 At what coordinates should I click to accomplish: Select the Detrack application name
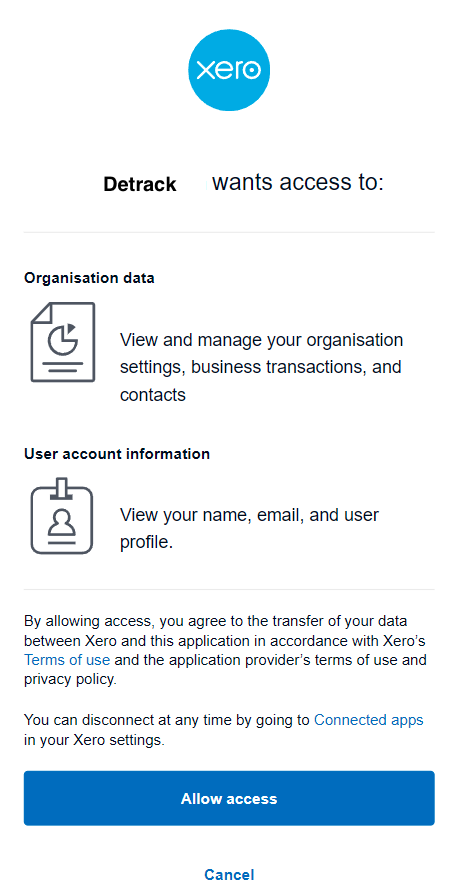[140, 184]
